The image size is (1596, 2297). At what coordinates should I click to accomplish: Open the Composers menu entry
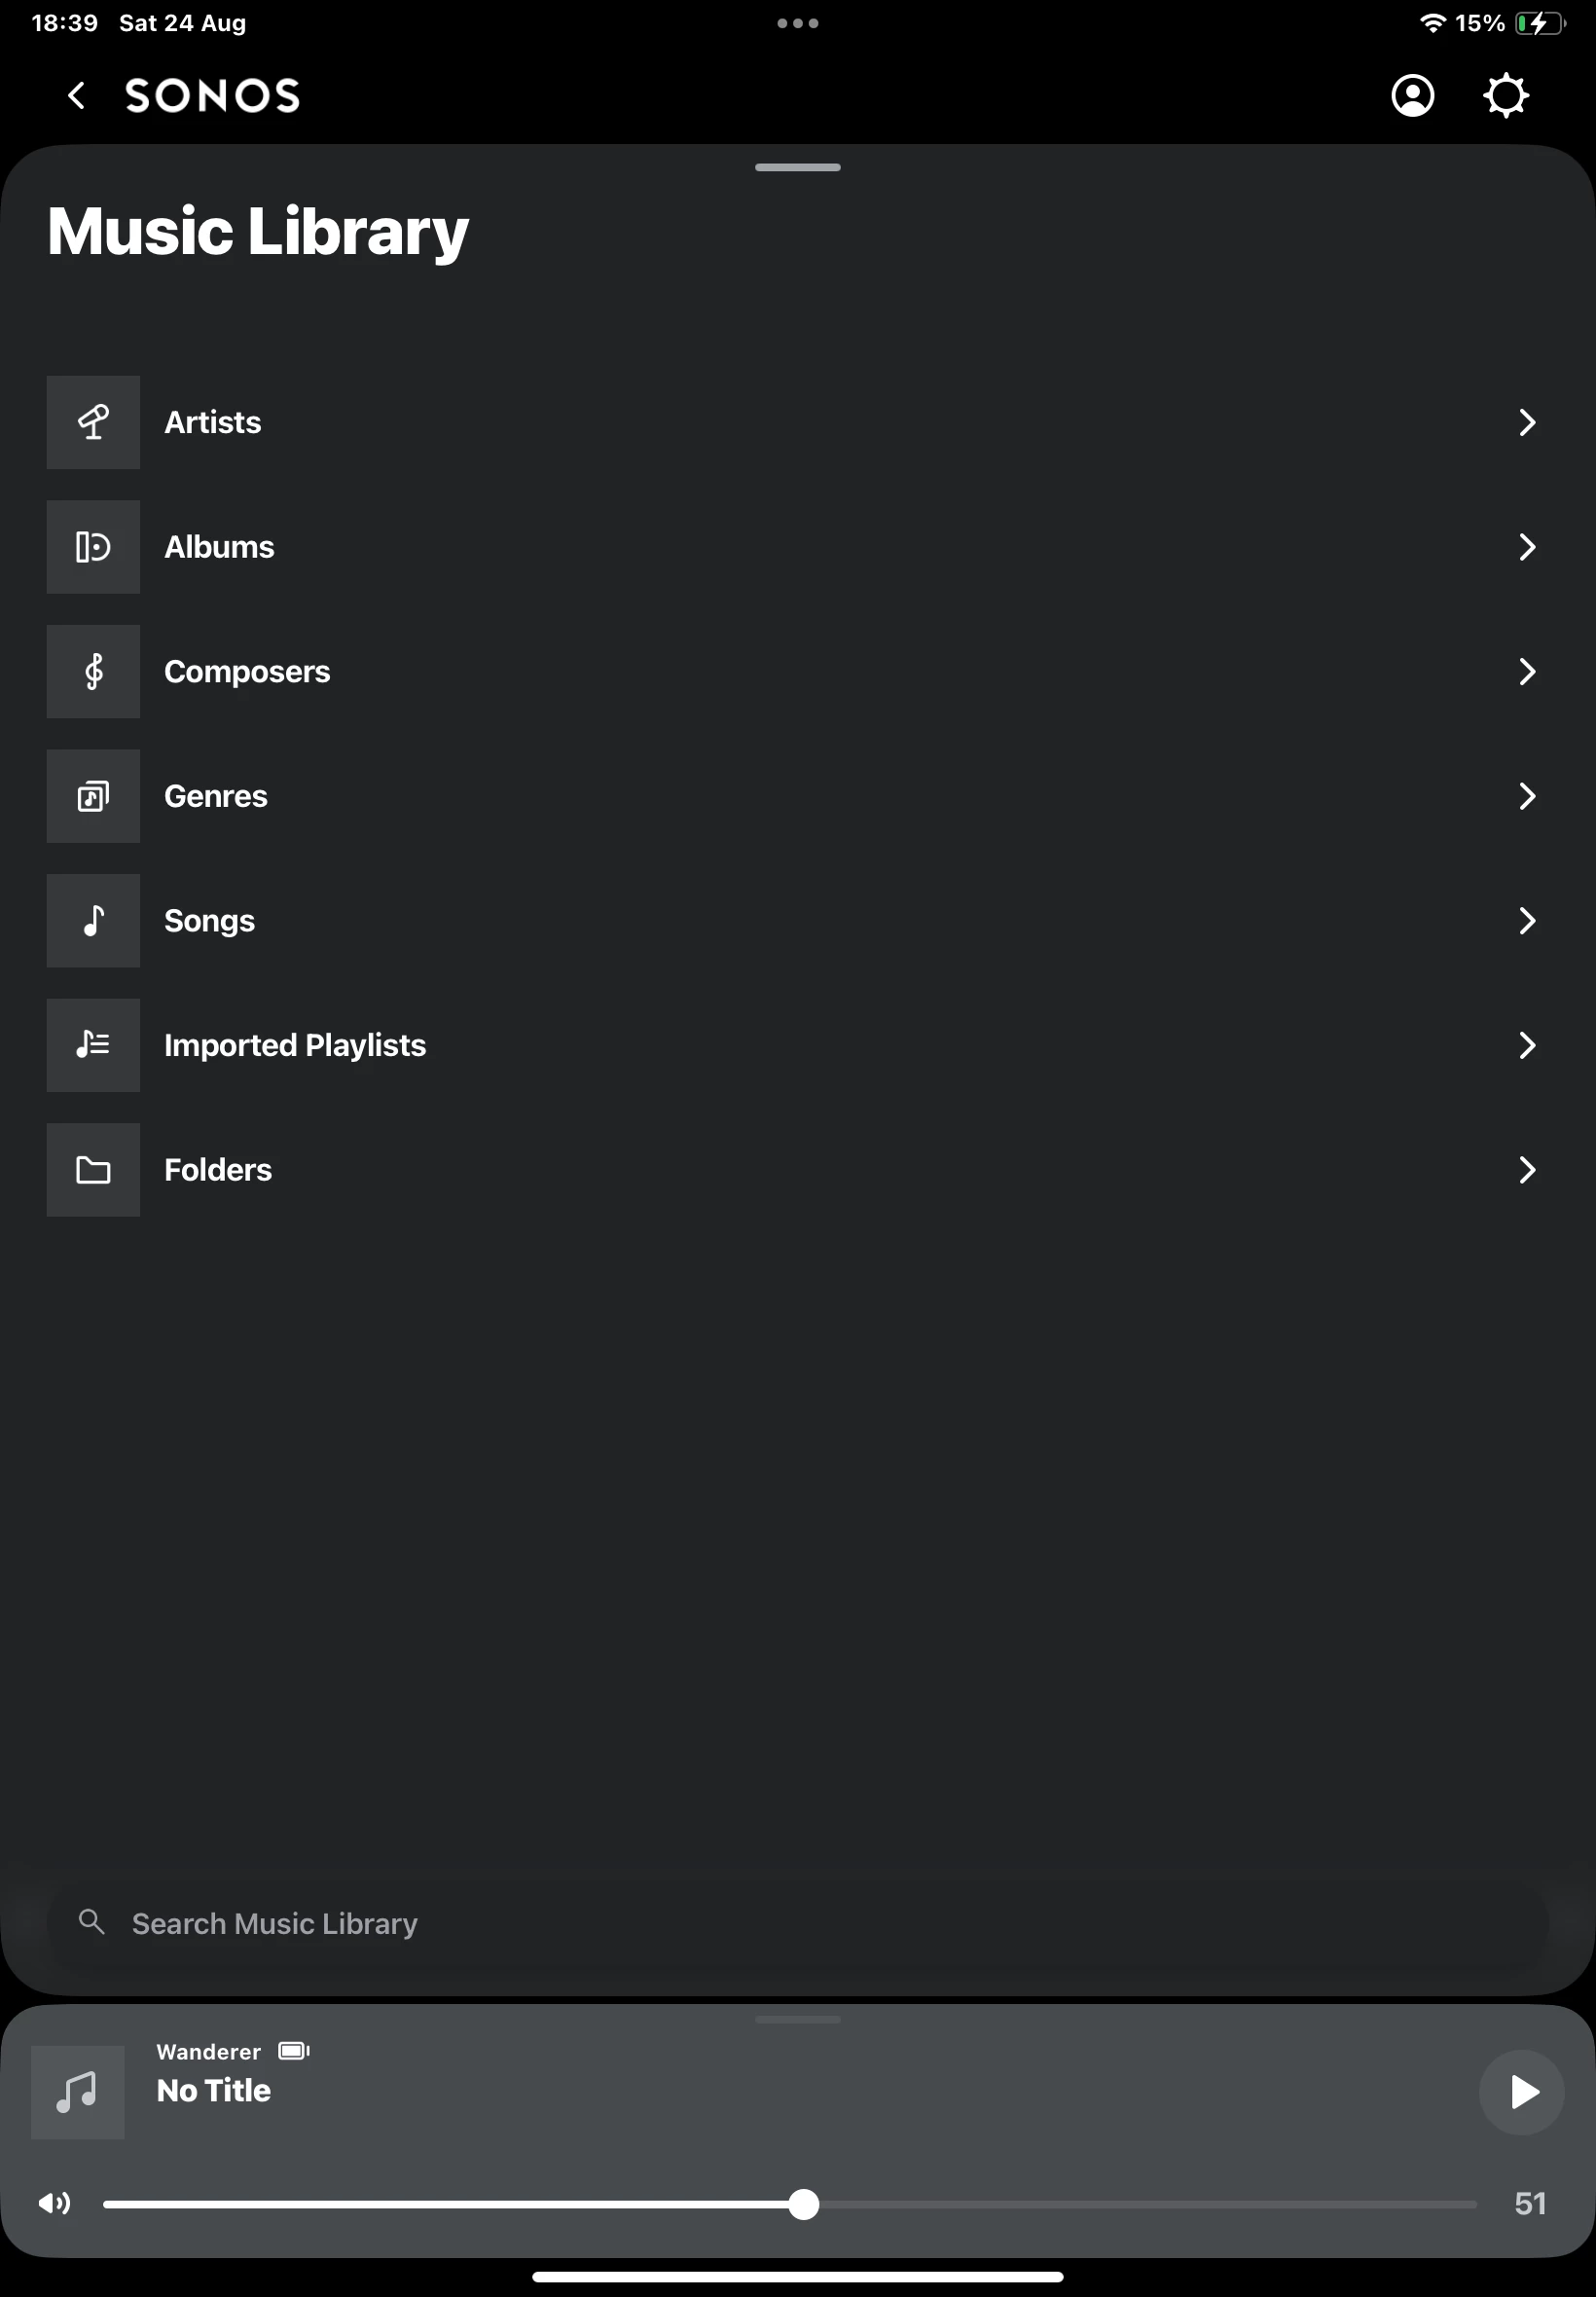[247, 671]
